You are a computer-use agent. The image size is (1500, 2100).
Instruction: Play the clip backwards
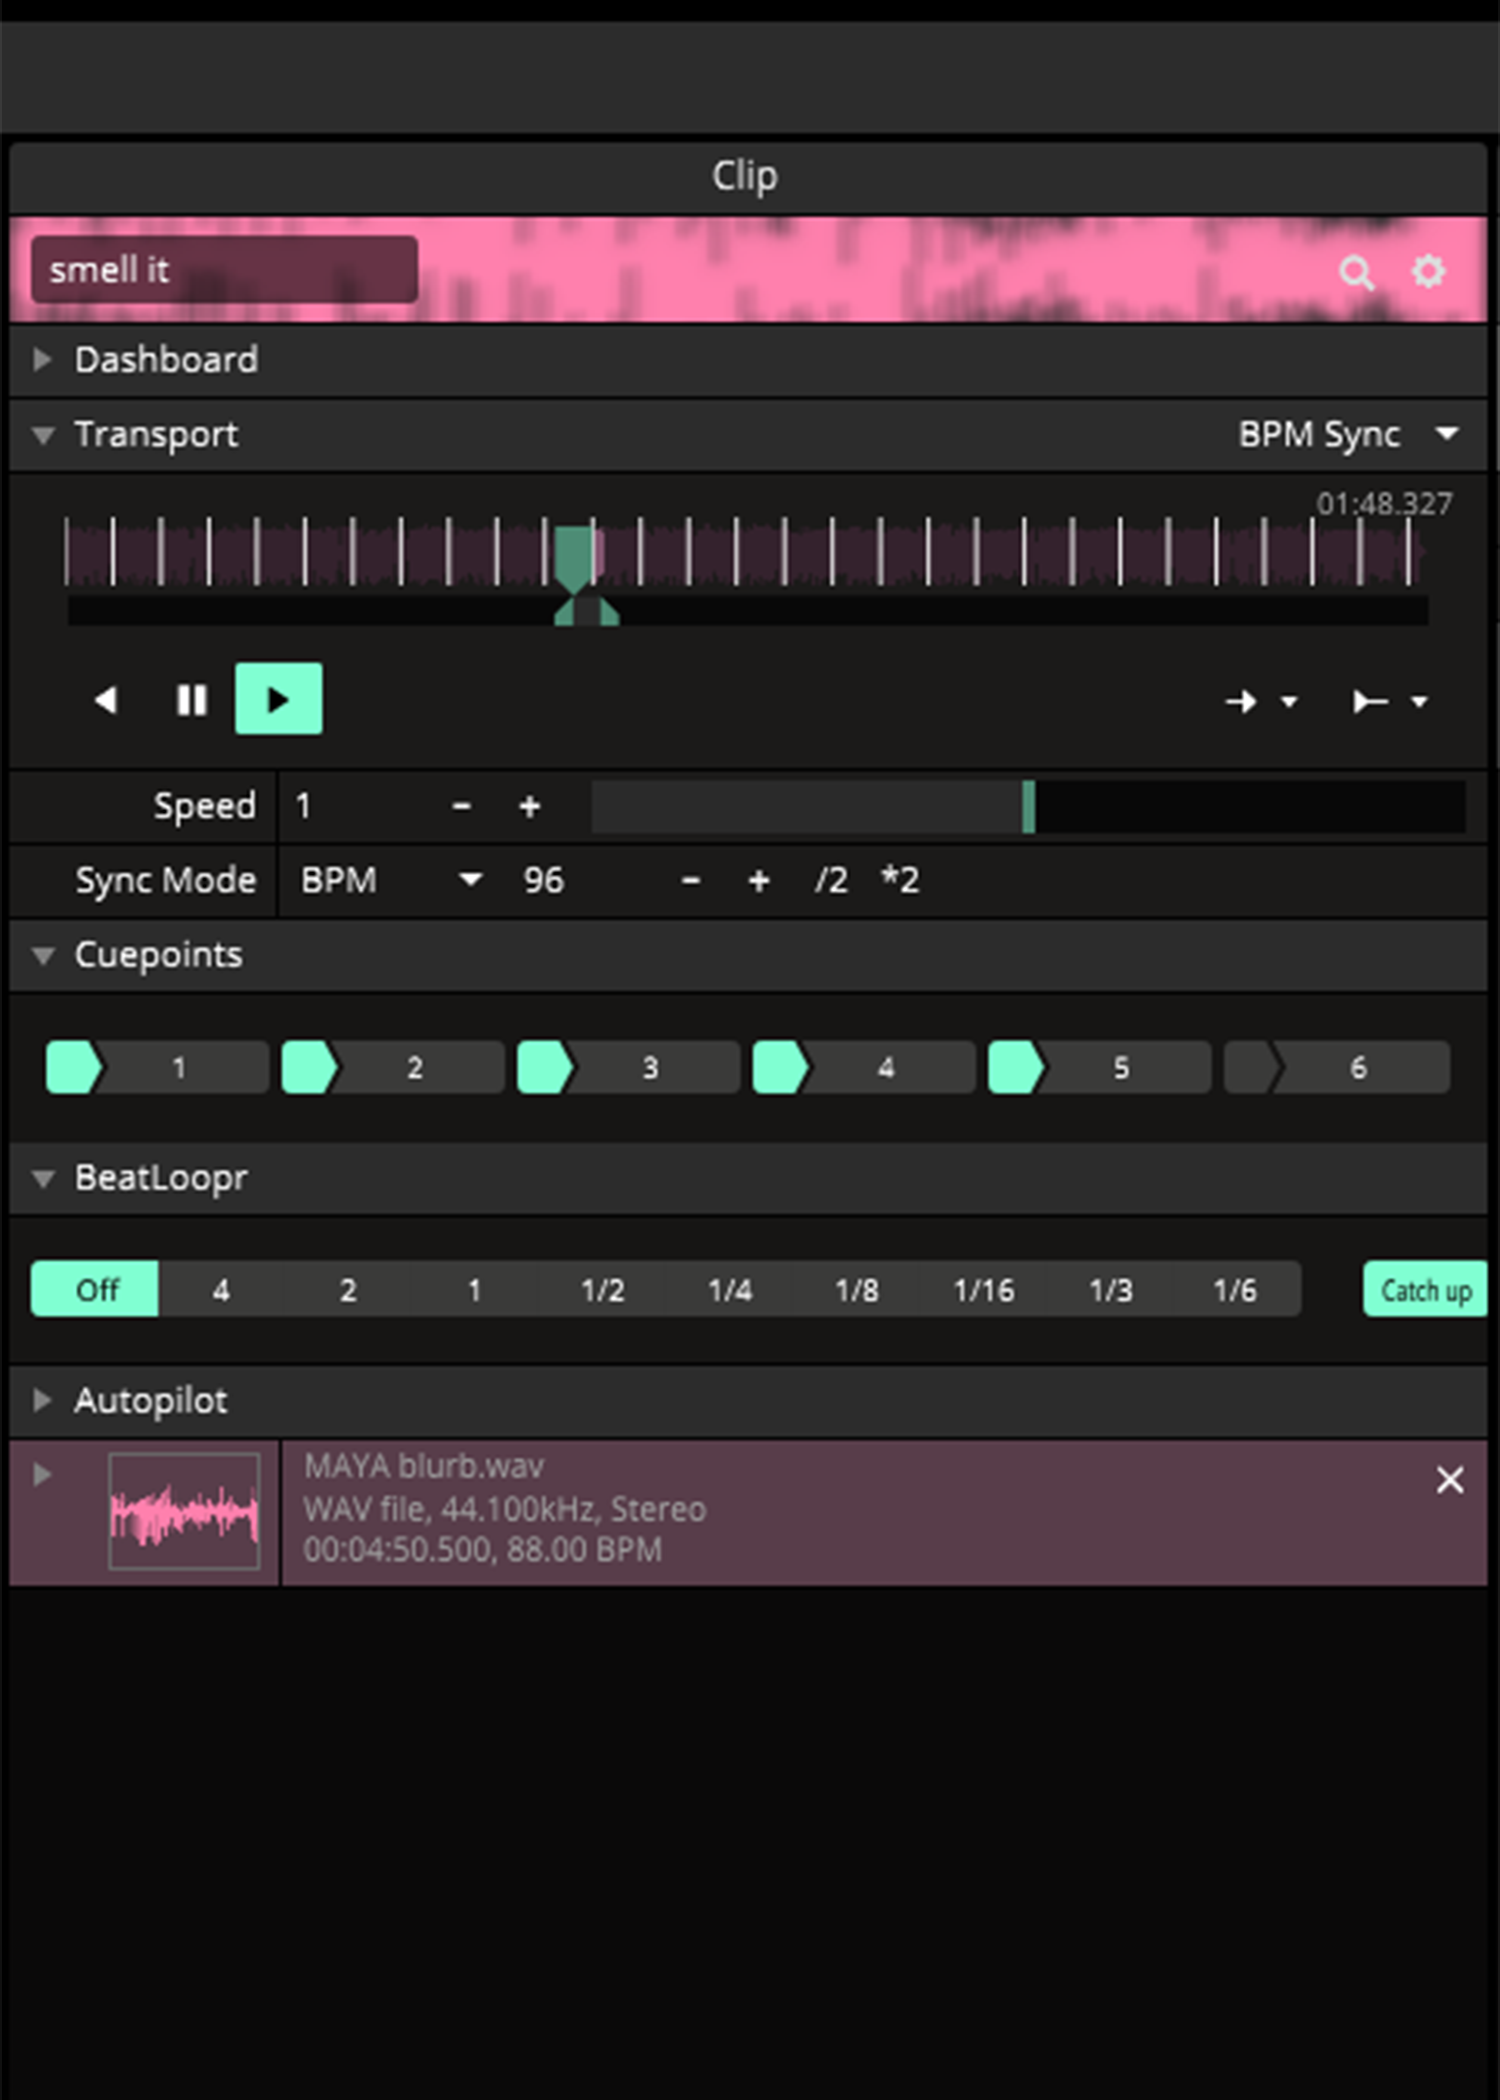(x=107, y=700)
